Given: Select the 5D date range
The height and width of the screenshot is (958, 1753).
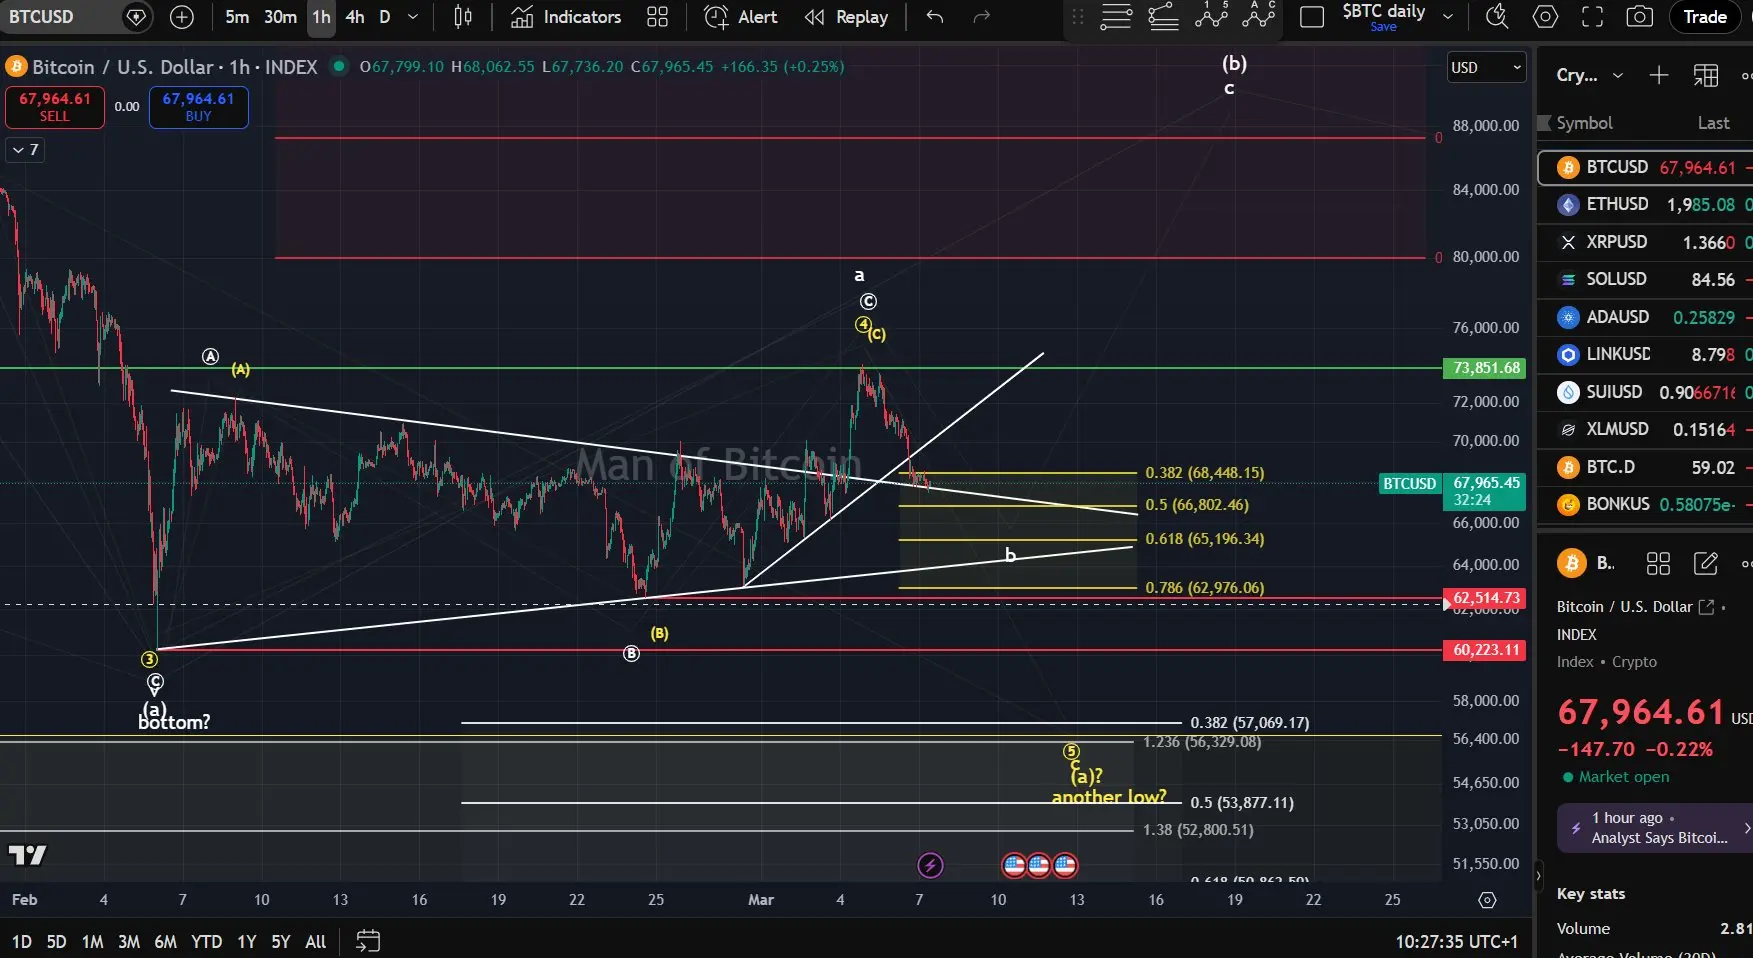Looking at the screenshot, I should [57, 942].
